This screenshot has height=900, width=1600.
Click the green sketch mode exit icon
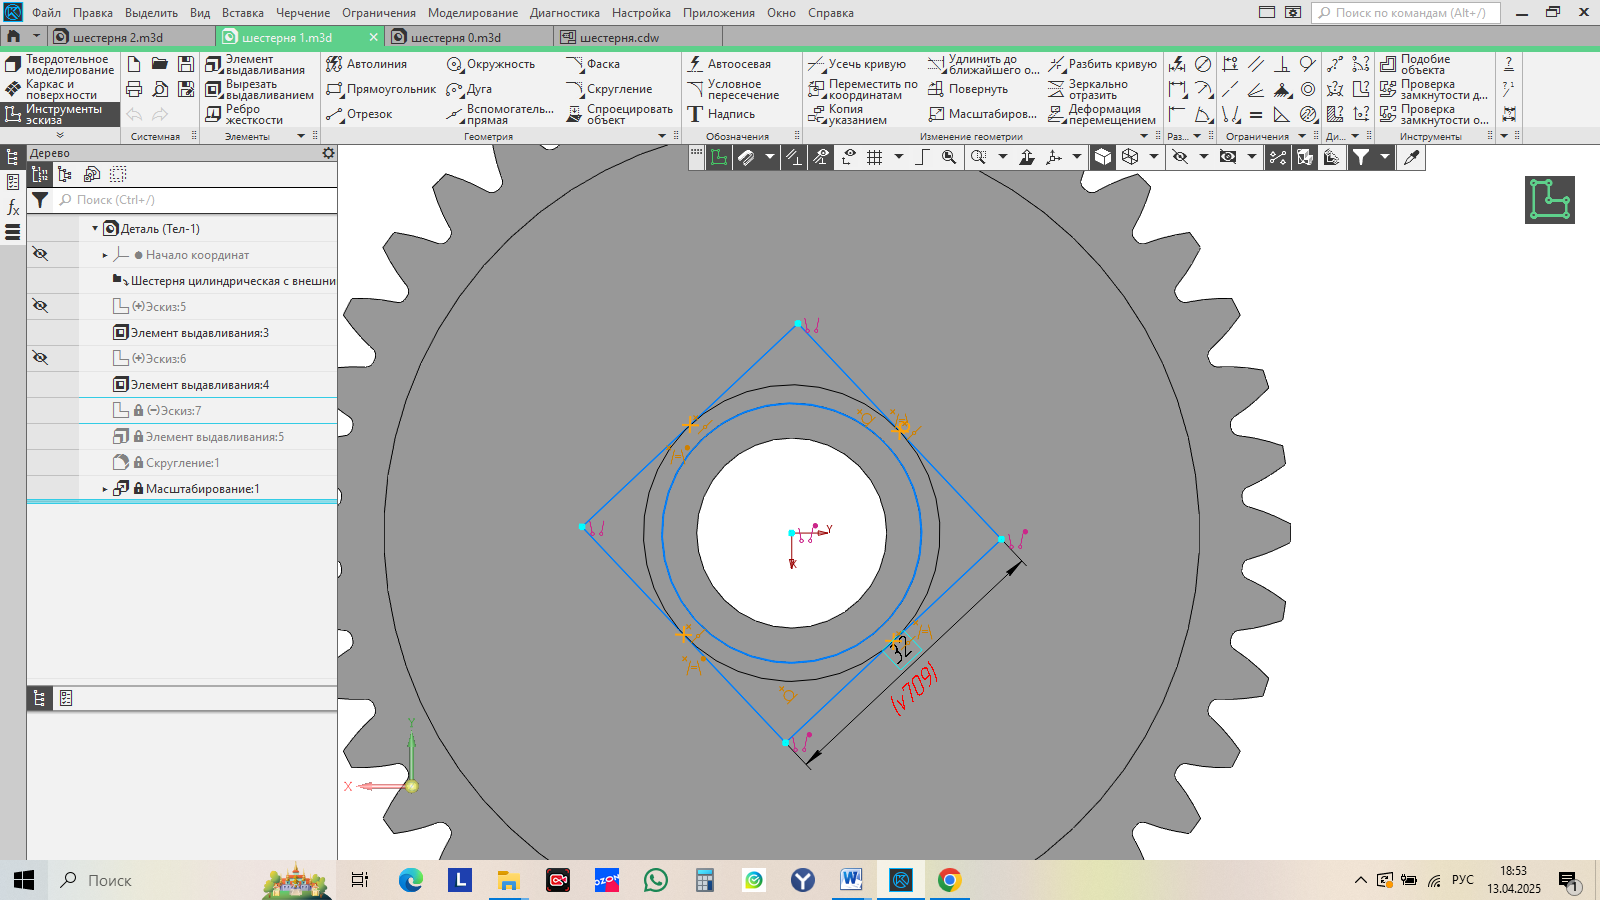pyautogui.click(x=1550, y=200)
